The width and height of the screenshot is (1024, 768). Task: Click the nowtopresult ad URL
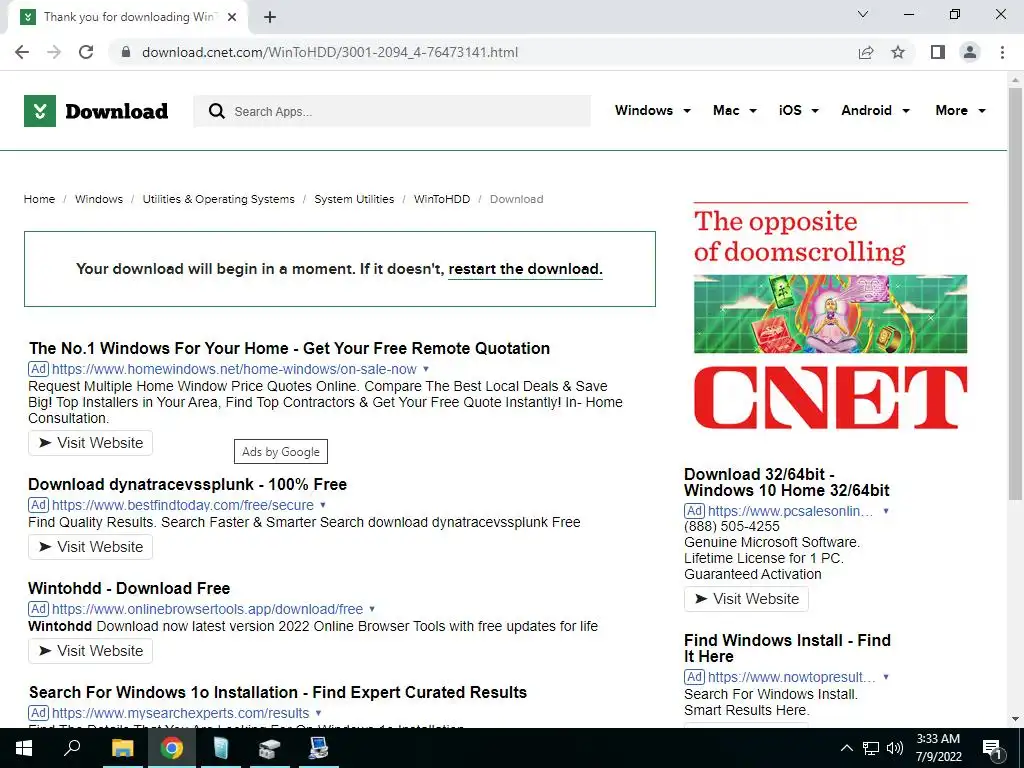791,677
